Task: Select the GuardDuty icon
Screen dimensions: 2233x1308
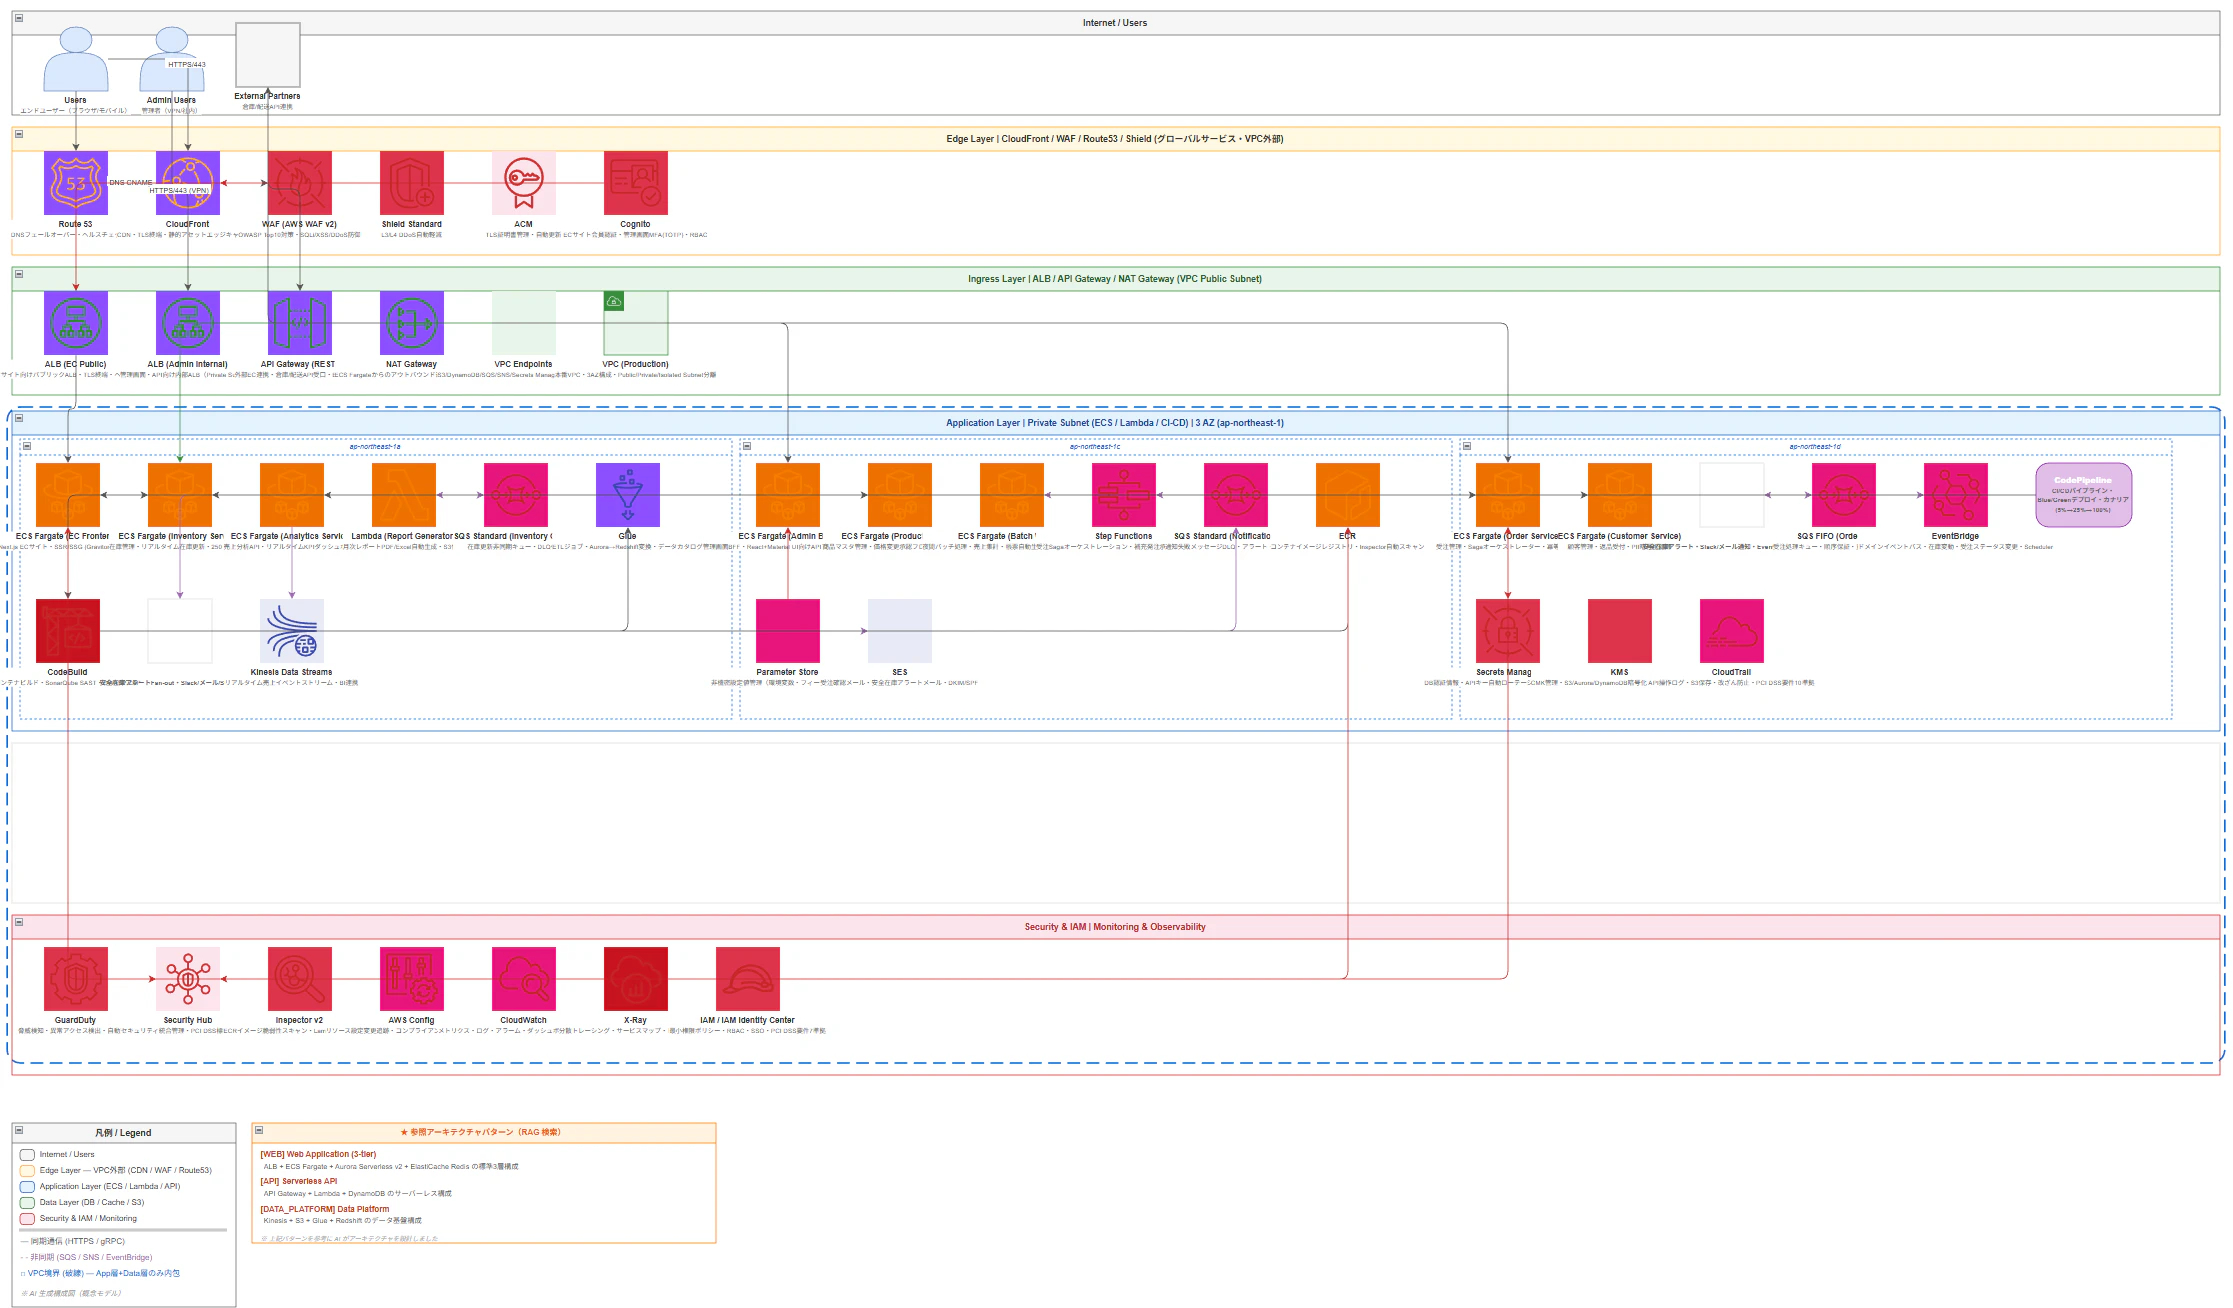Action: (x=76, y=979)
